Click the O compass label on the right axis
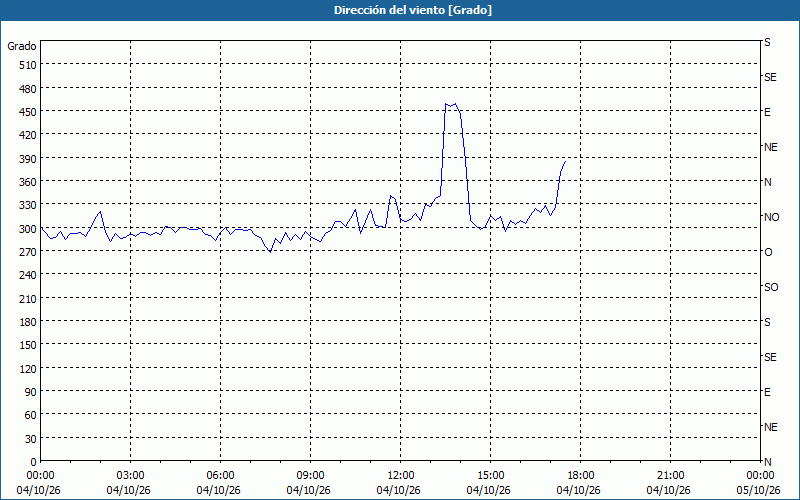Image resolution: width=800 pixels, height=500 pixels. (768, 252)
